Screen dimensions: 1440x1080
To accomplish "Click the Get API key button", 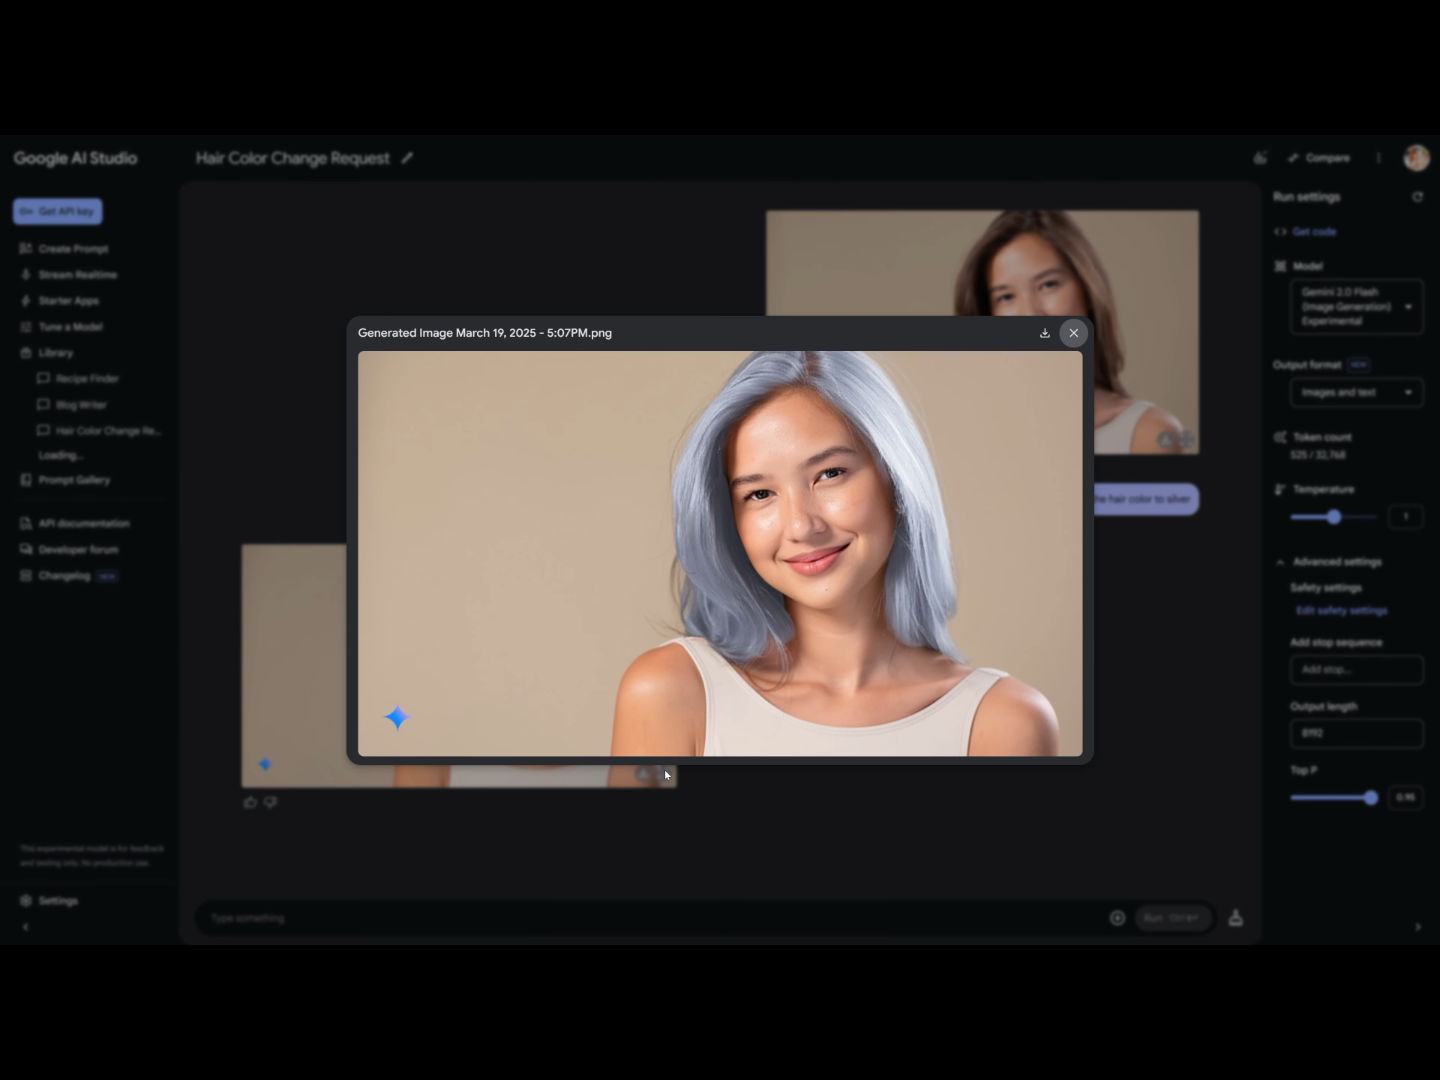I will 58,211.
